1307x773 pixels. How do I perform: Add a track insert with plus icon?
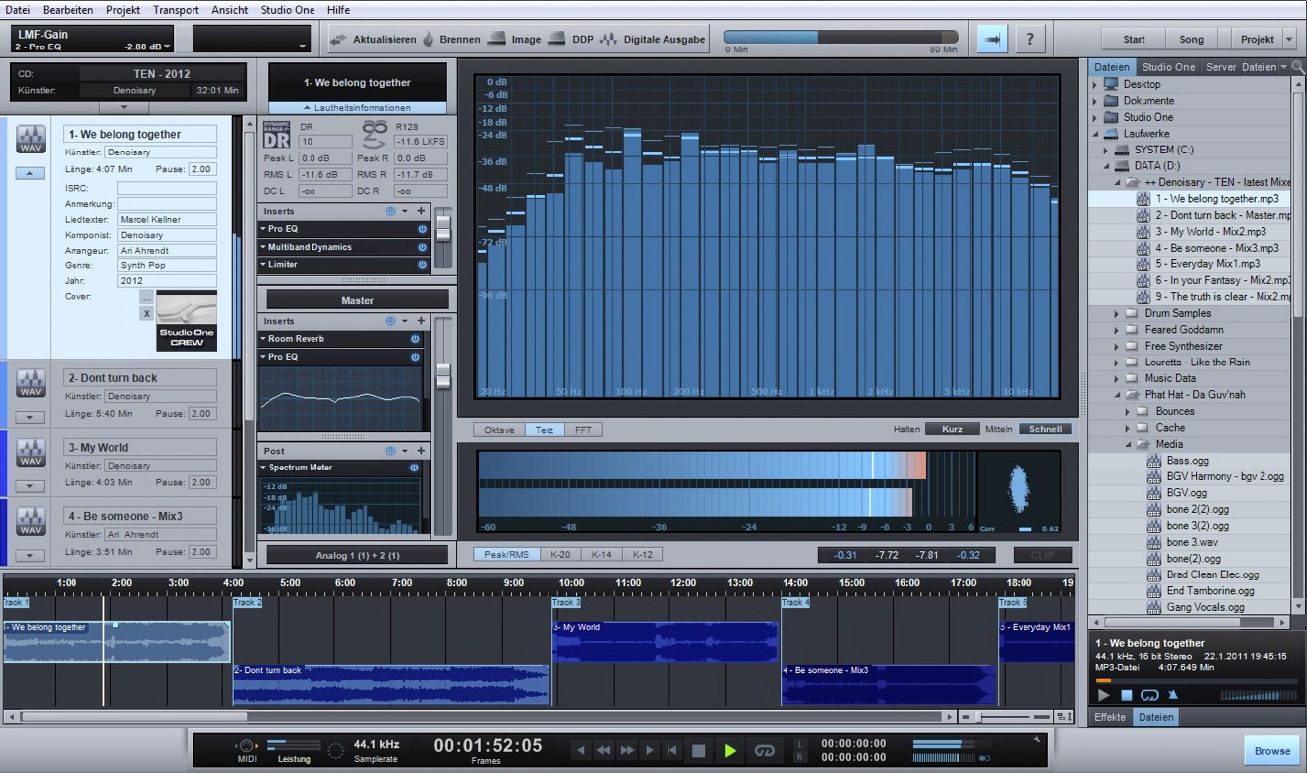pos(422,211)
